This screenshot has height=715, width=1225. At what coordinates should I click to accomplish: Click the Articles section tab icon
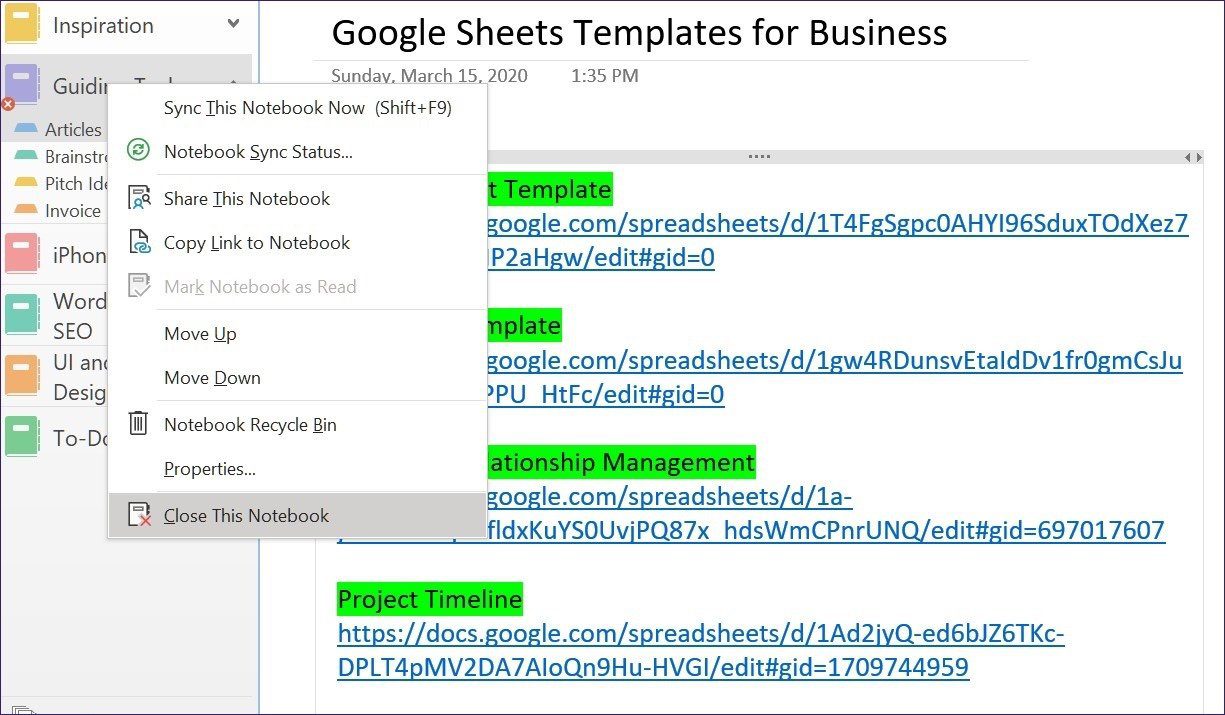click(28, 129)
